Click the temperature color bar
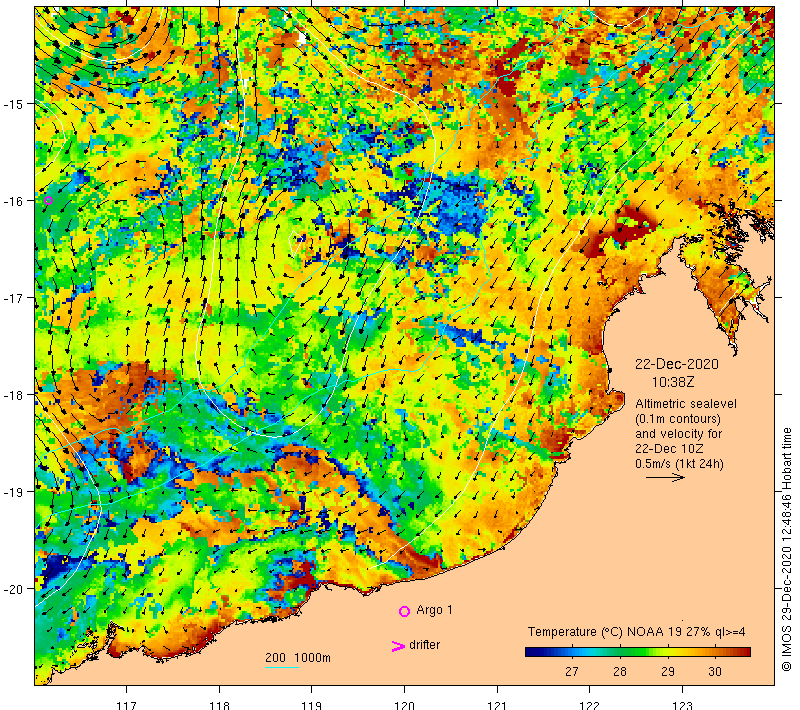 tap(638, 652)
